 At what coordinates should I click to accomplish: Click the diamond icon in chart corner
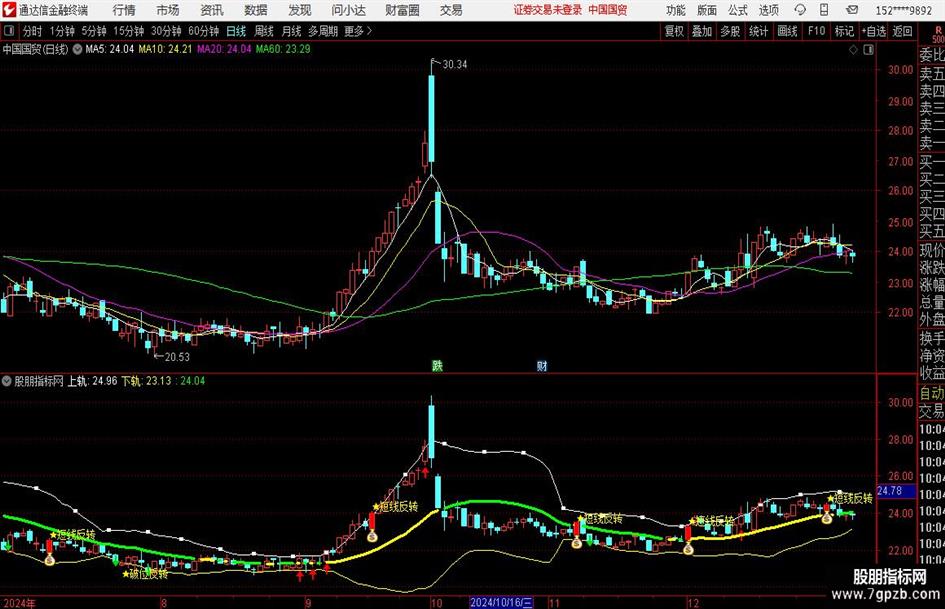point(853,50)
